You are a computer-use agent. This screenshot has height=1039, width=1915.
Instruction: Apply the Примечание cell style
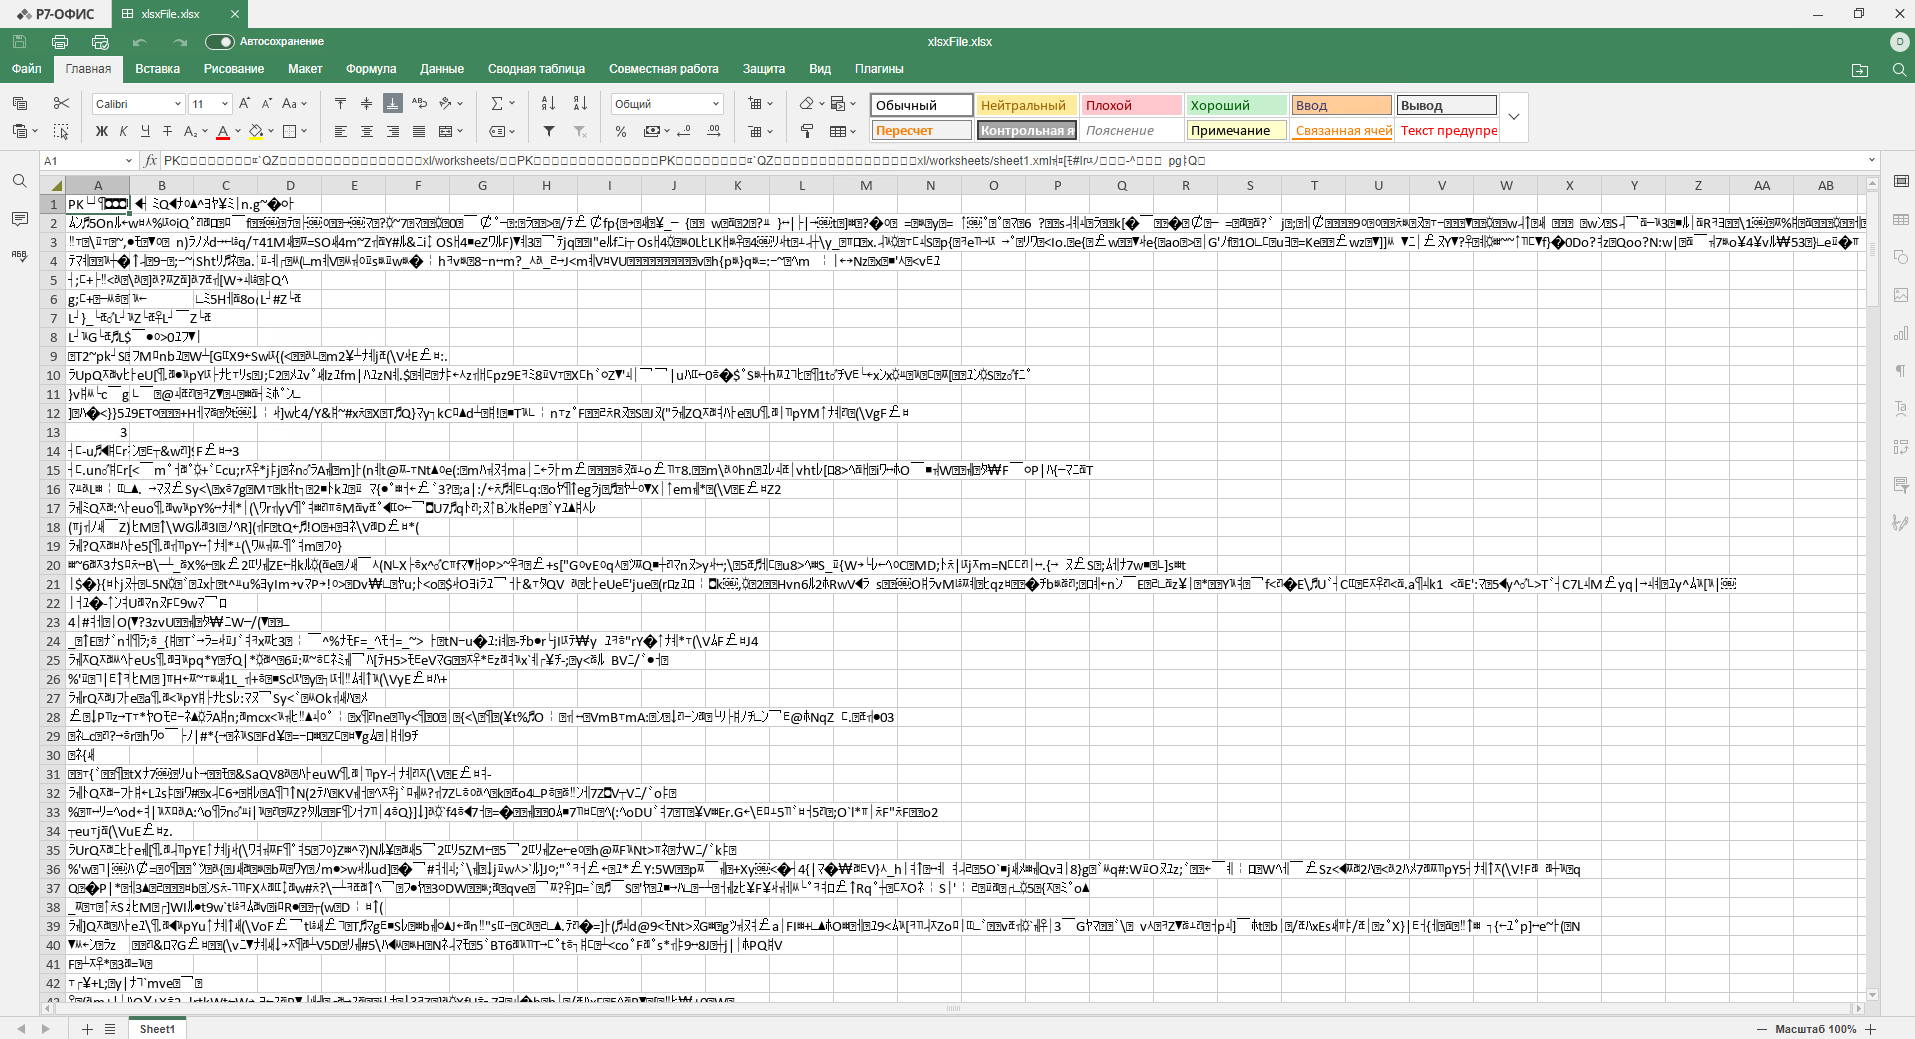point(1235,130)
